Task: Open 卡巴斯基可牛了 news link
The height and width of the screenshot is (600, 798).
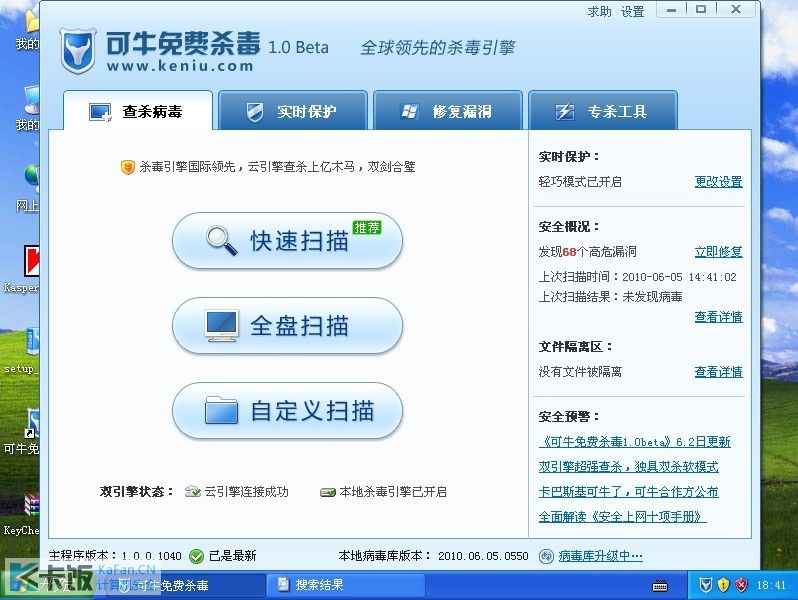Action: click(x=629, y=492)
